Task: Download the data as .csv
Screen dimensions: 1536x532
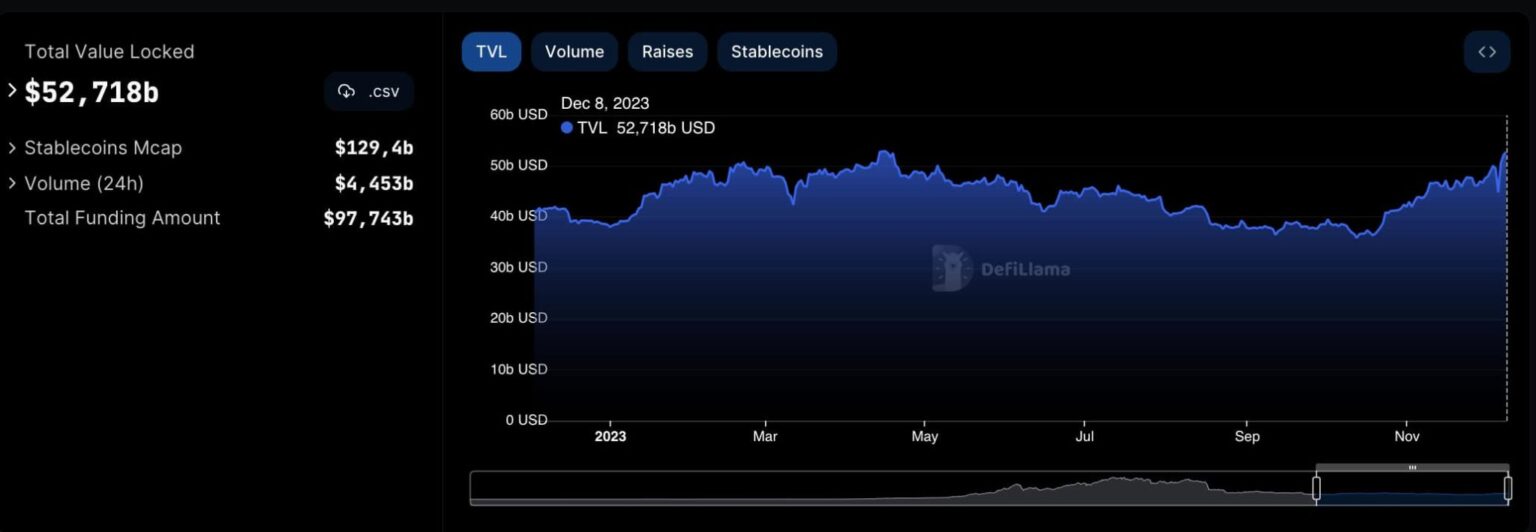Action: (369, 92)
